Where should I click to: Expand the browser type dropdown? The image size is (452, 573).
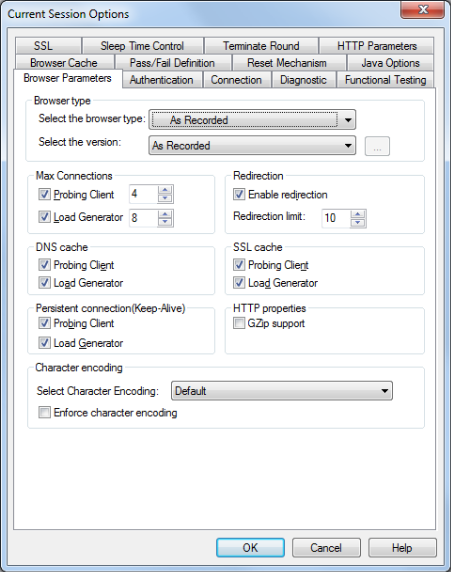pyautogui.click(x=252, y=120)
